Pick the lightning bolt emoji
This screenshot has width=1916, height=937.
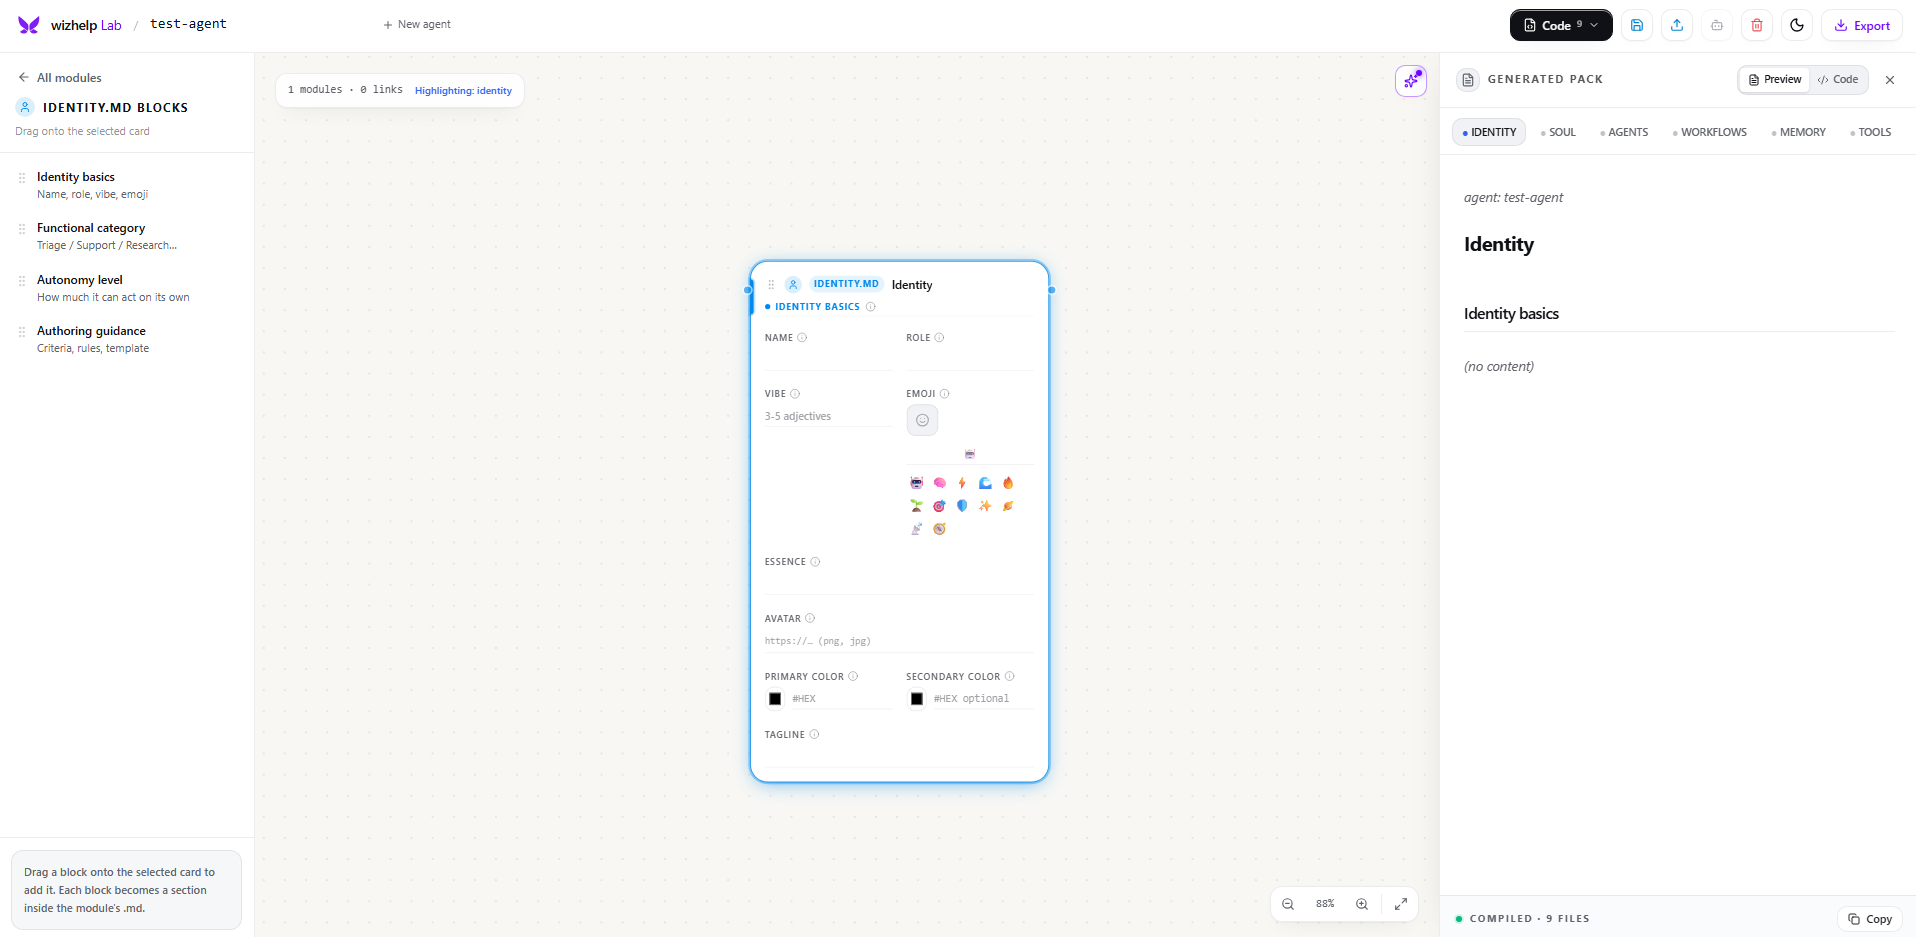tap(962, 483)
